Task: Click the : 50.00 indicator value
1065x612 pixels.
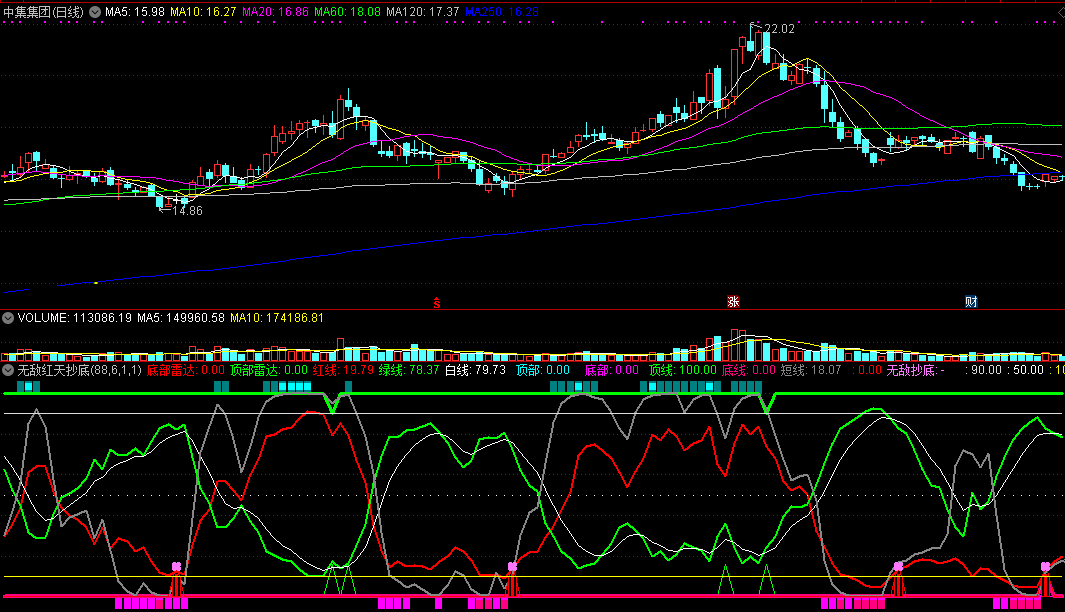Action: (1026, 370)
